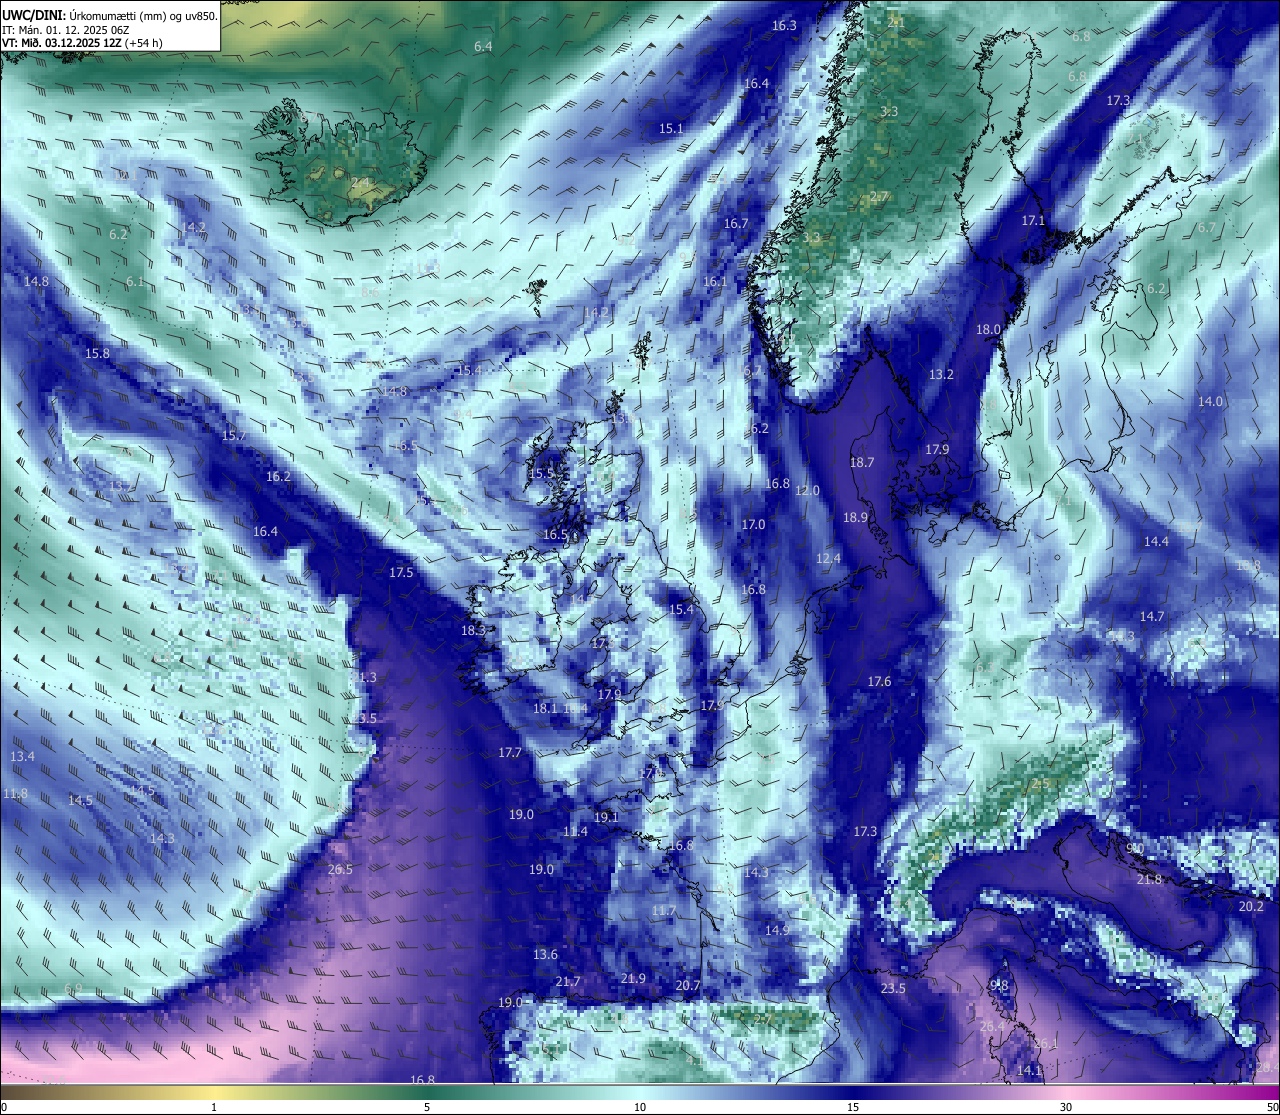1280x1115 pixels.
Task: Click the 17.6 value label
Action: coord(879,682)
